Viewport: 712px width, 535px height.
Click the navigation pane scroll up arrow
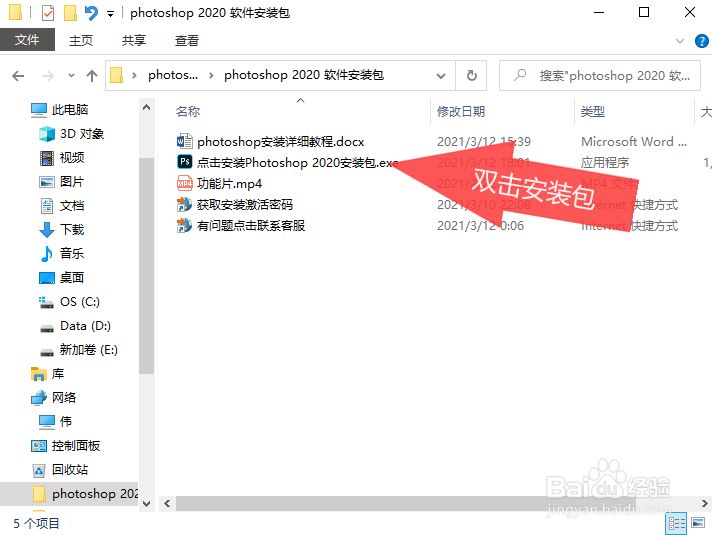pos(146,108)
